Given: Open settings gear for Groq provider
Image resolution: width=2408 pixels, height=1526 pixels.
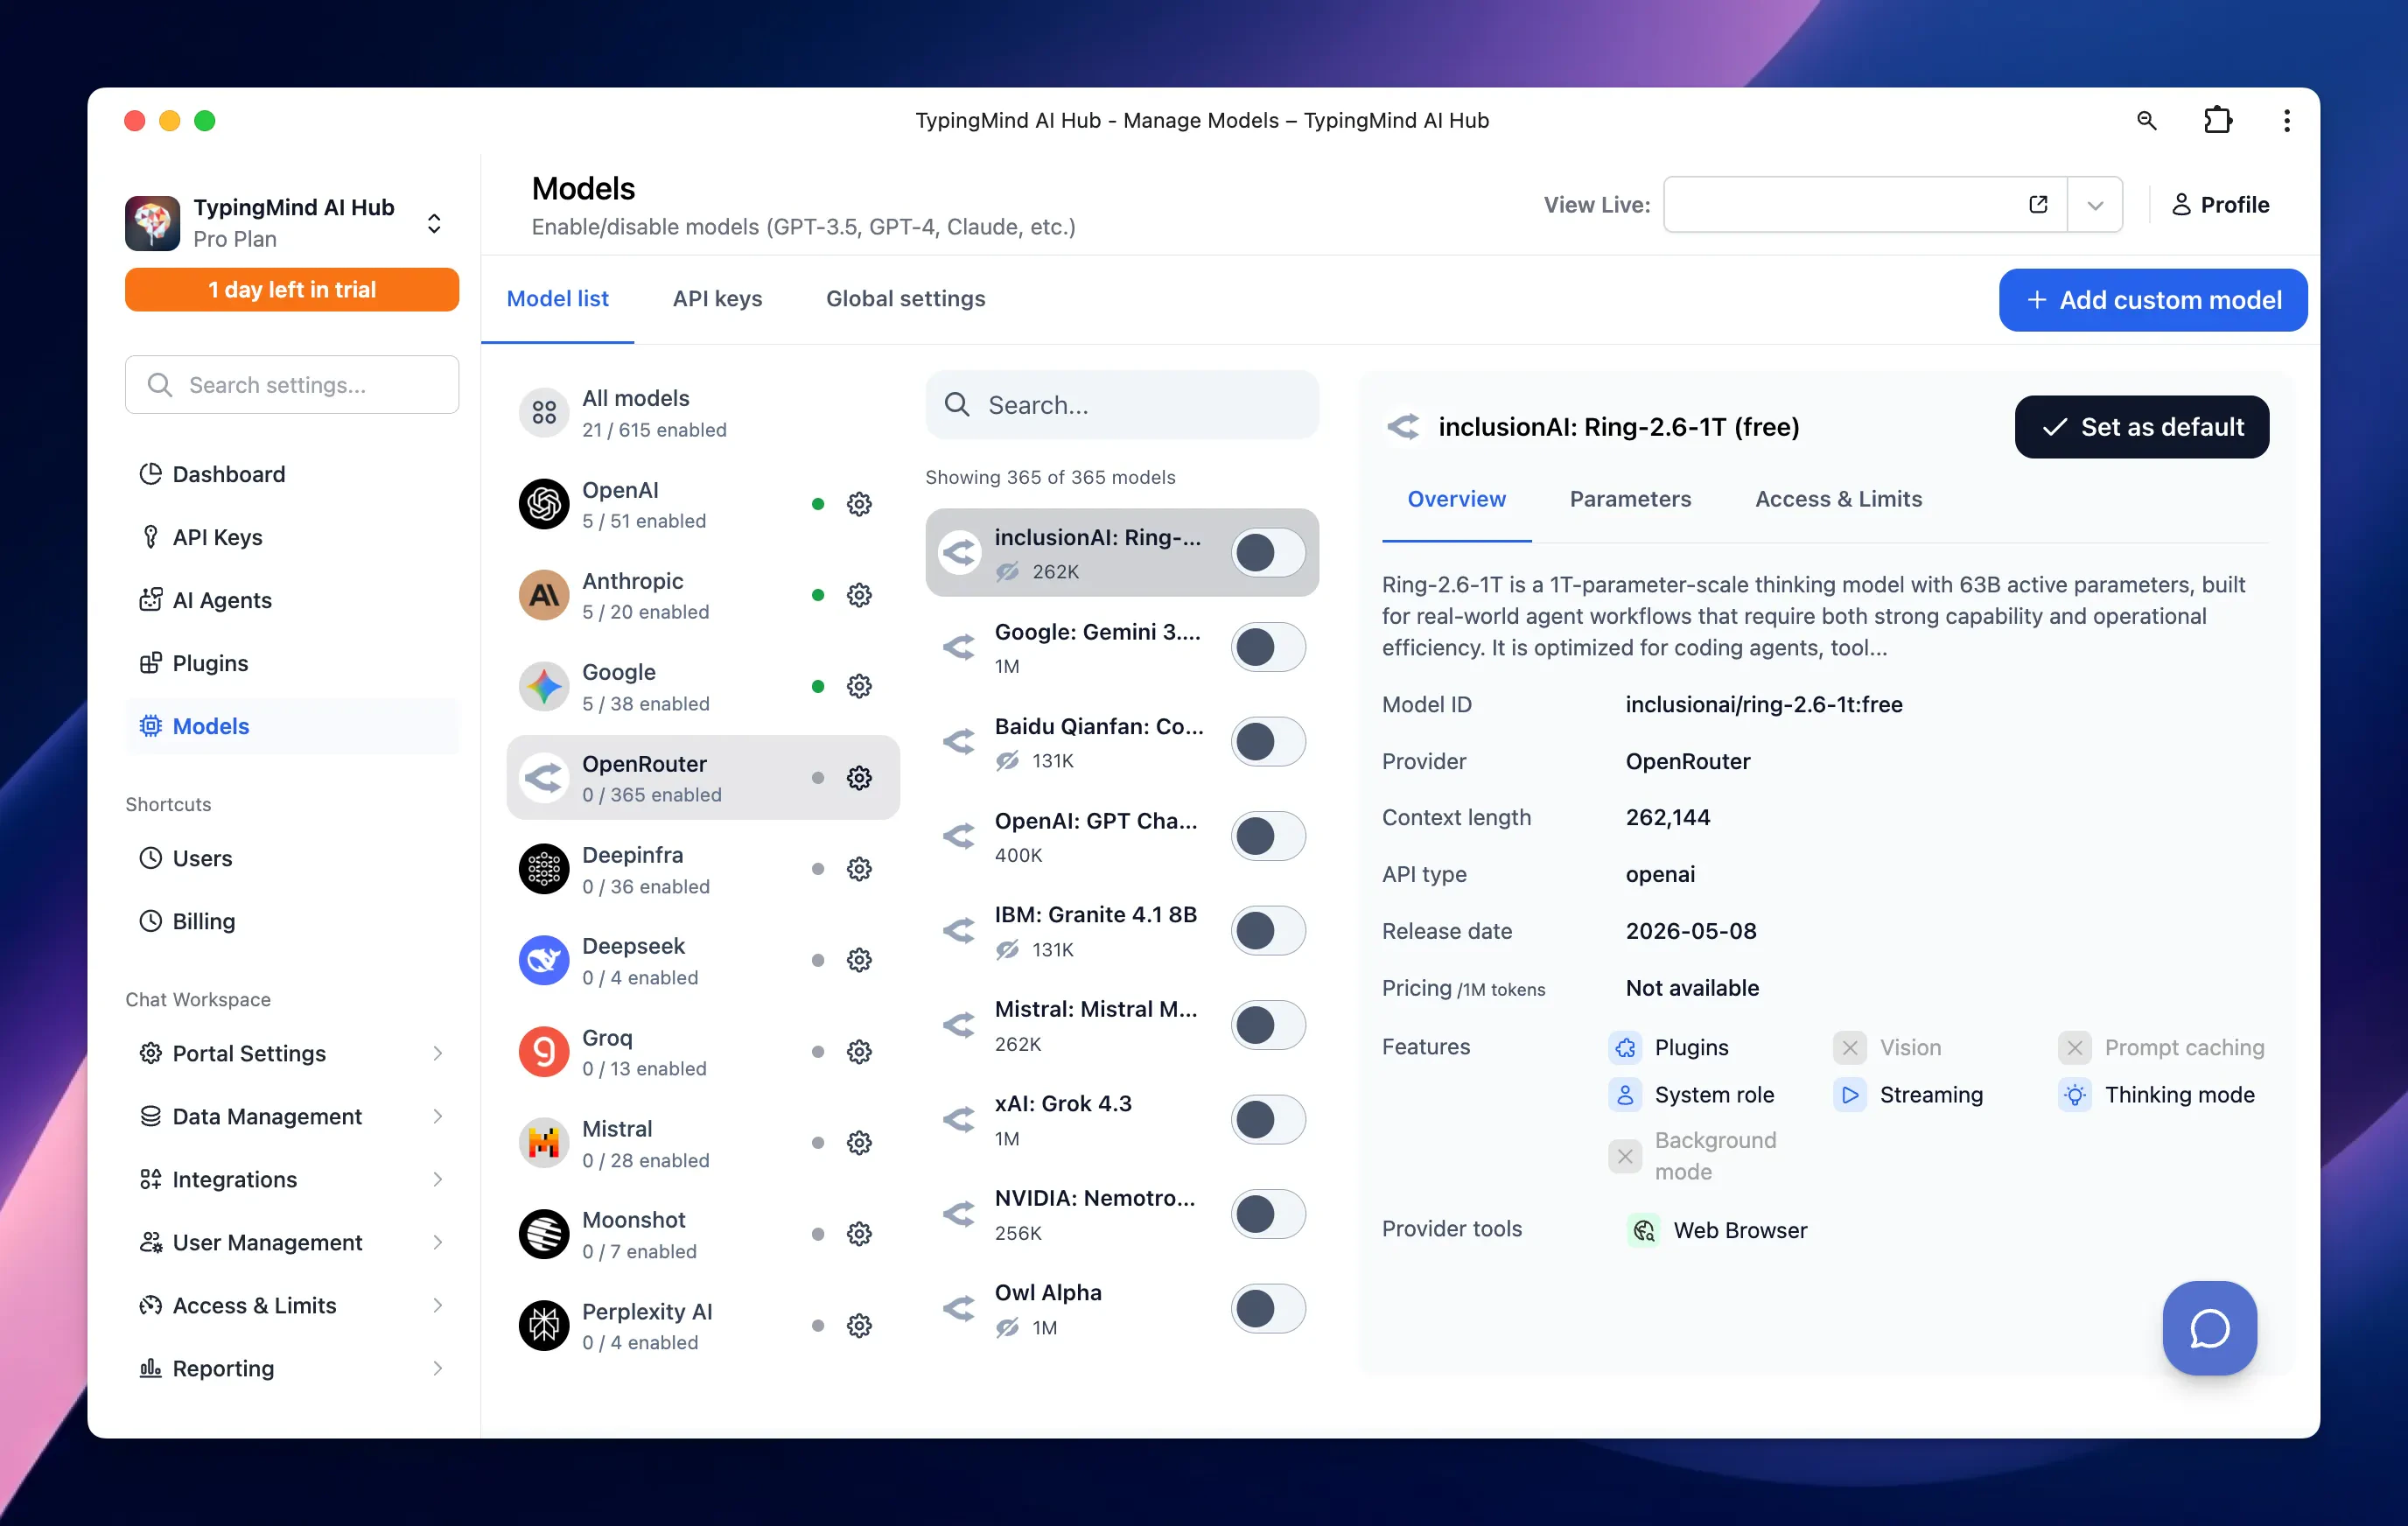Looking at the screenshot, I should point(859,1052).
